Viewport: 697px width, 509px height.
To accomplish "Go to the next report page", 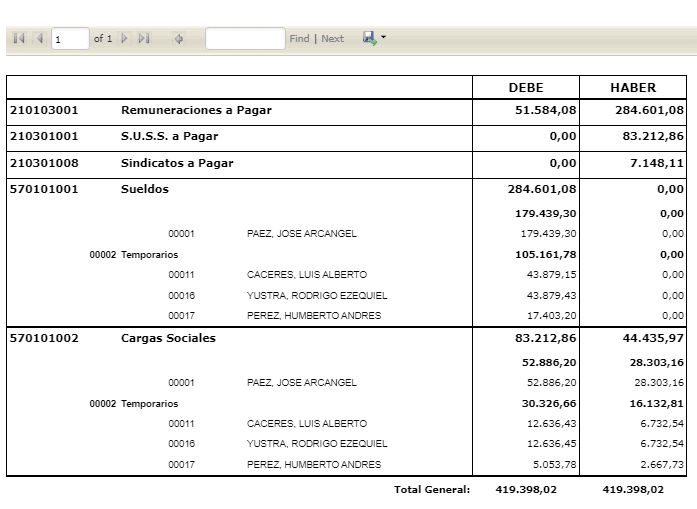I will tap(124, 39).
